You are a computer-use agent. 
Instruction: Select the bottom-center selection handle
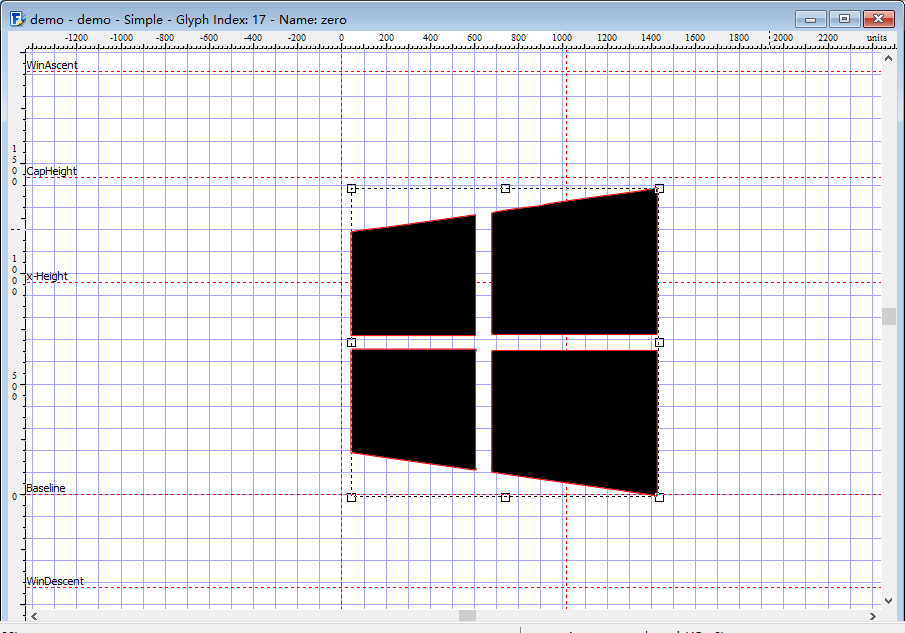click(x=506, y=497)
